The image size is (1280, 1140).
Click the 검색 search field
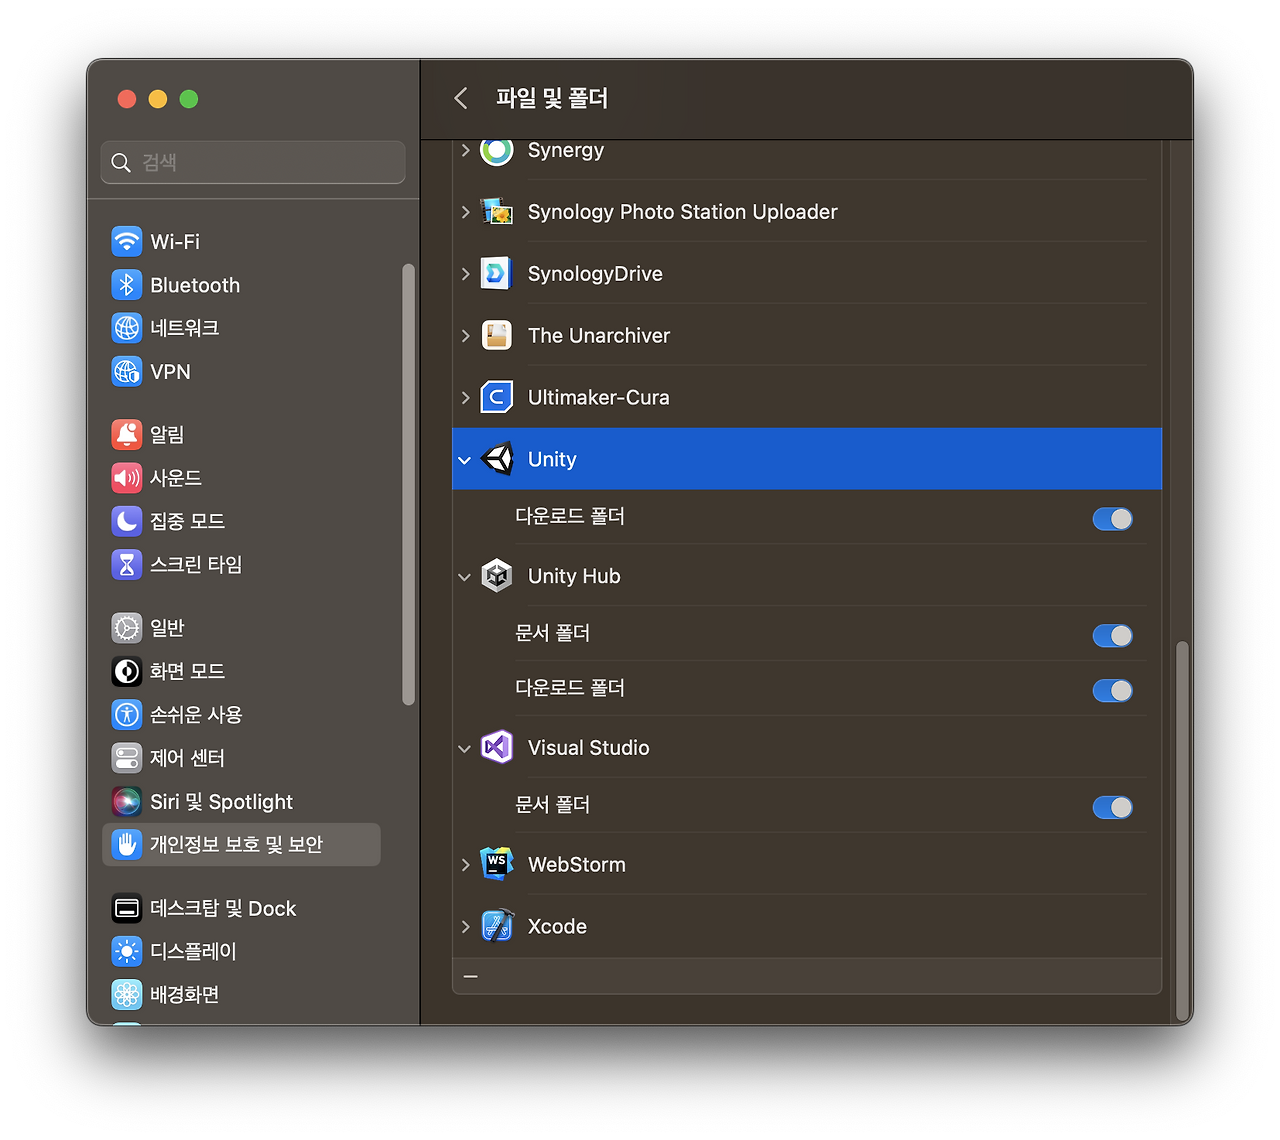tap(253, 162)
